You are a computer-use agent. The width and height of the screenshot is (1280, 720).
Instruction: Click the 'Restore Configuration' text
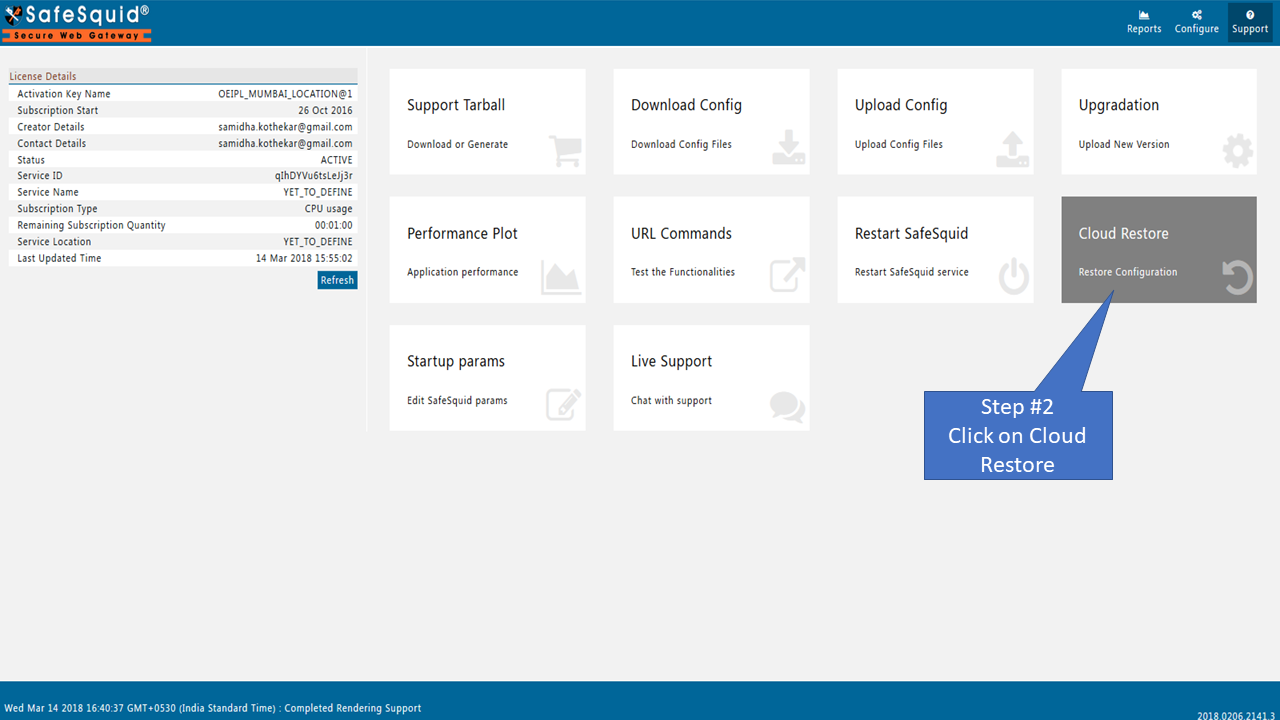coord(1128,272)
